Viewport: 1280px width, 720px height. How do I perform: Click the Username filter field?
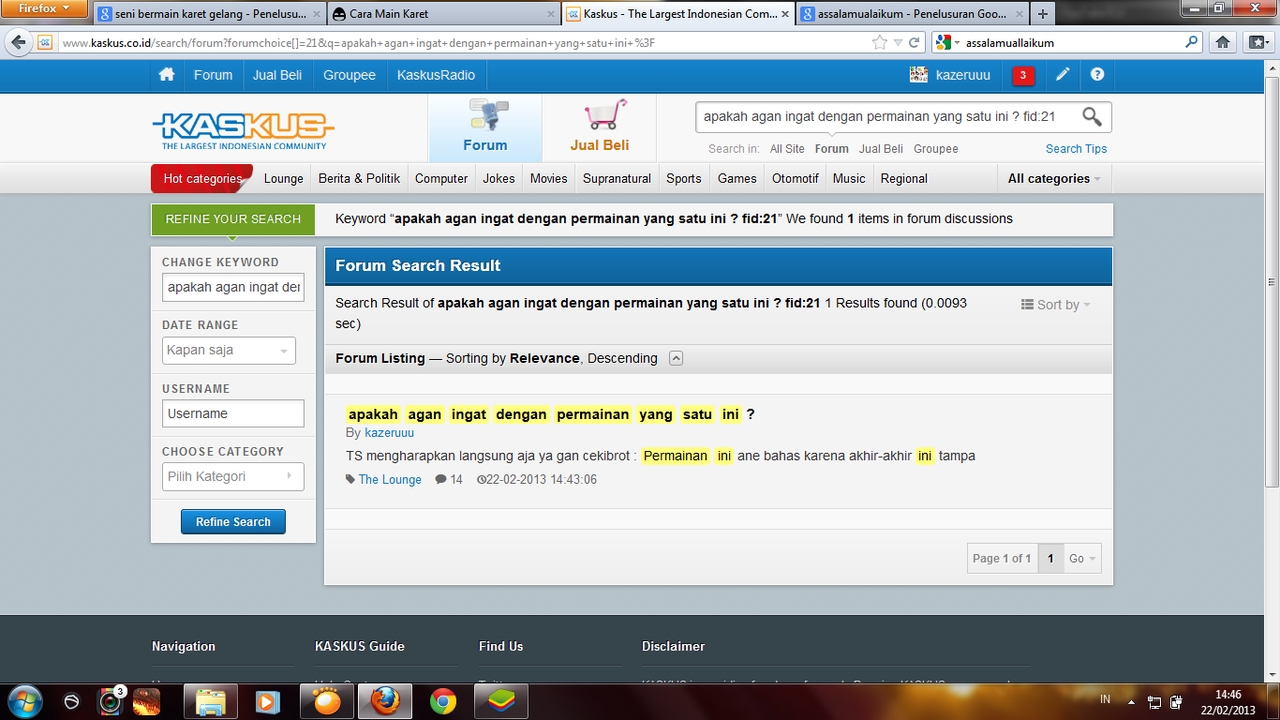(233, 414)
